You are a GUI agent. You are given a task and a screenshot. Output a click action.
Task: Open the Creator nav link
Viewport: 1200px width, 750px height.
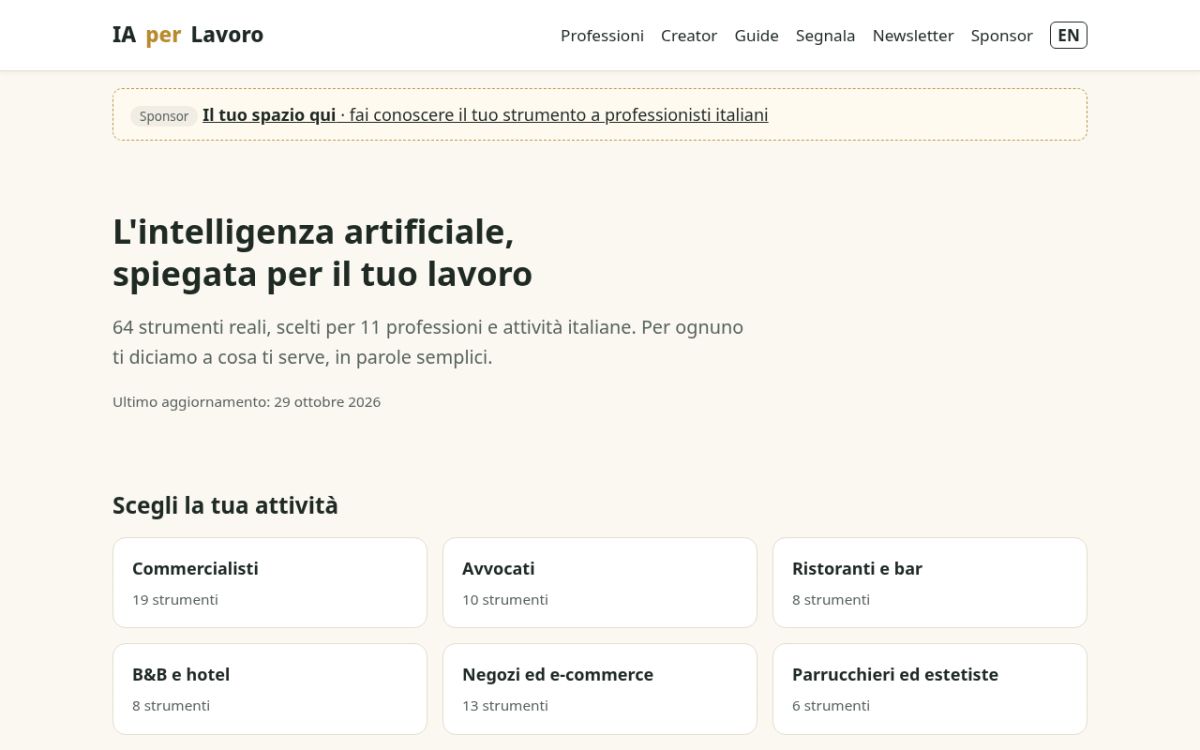pos(689,36)
